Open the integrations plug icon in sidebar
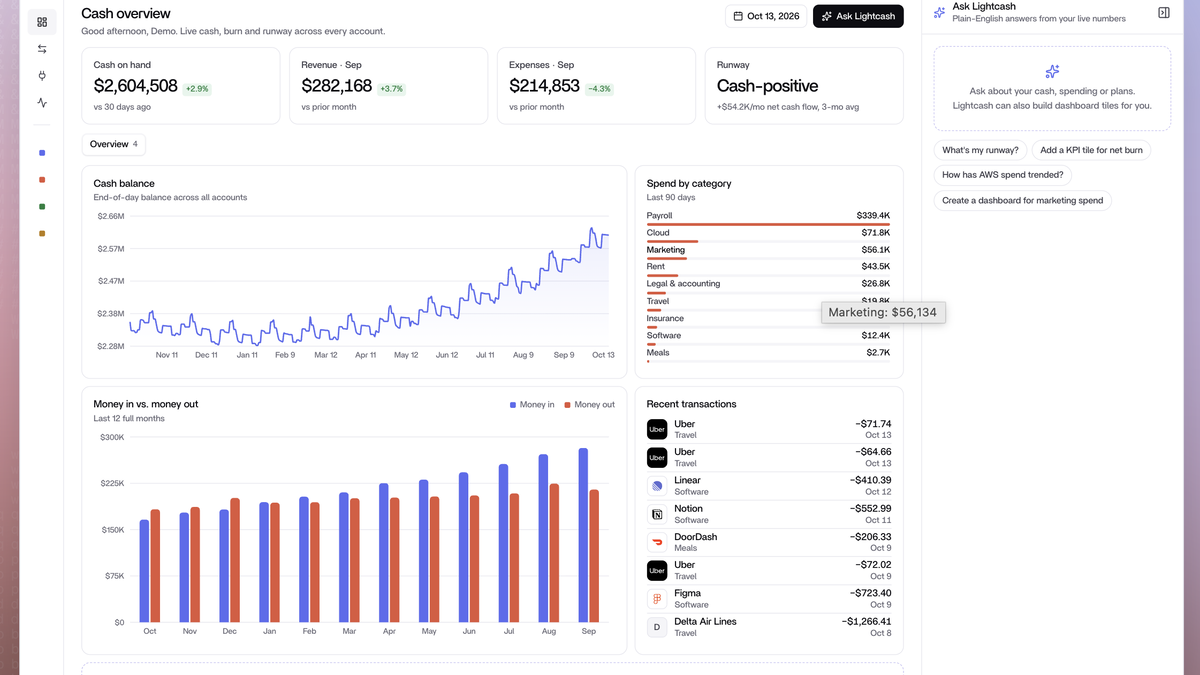The width and height of the screenshot is (1200, 675). [x=42, y=76]
